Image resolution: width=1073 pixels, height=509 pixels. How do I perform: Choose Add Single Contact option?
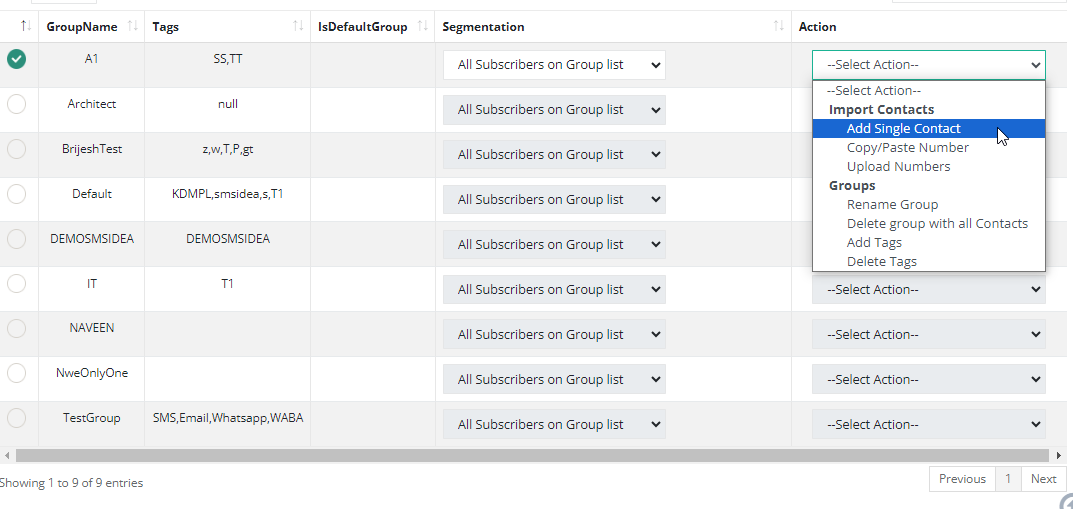(x=903, y=128)
